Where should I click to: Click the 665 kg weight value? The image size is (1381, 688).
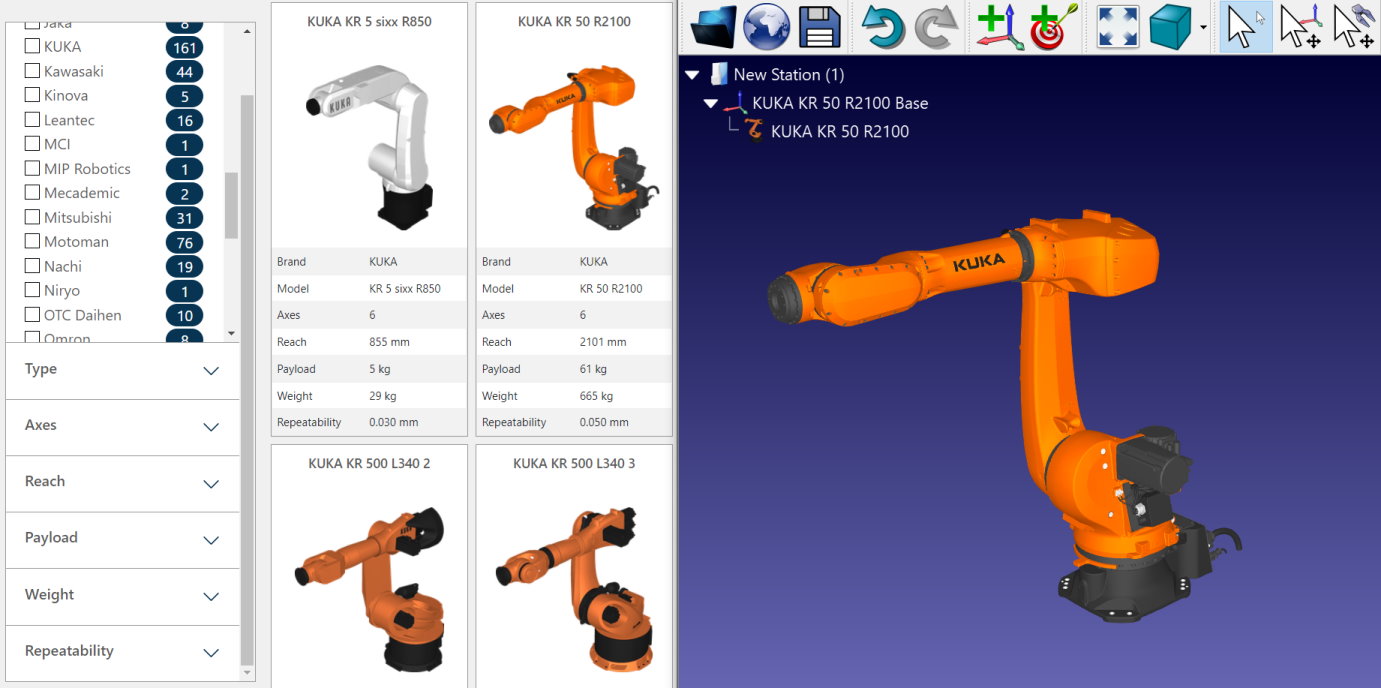(x=596, y=396)
